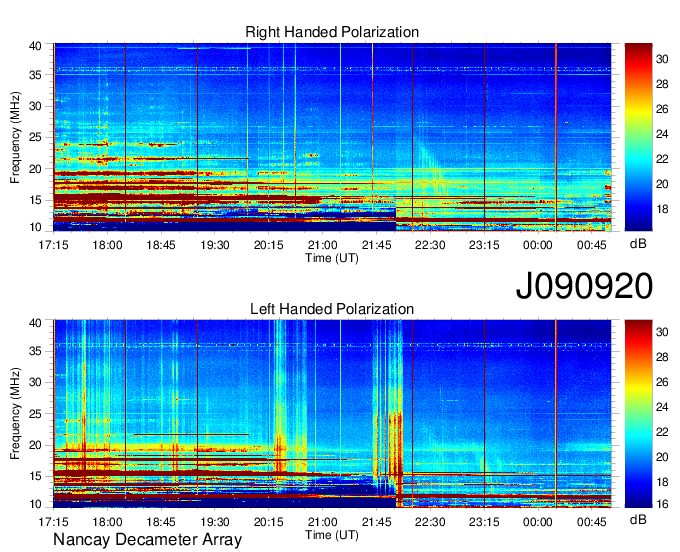Viewport: 680px width, 552px height.
Task: Click 21:45 time tick under Right Handed plot
Action: click(376, 245)
